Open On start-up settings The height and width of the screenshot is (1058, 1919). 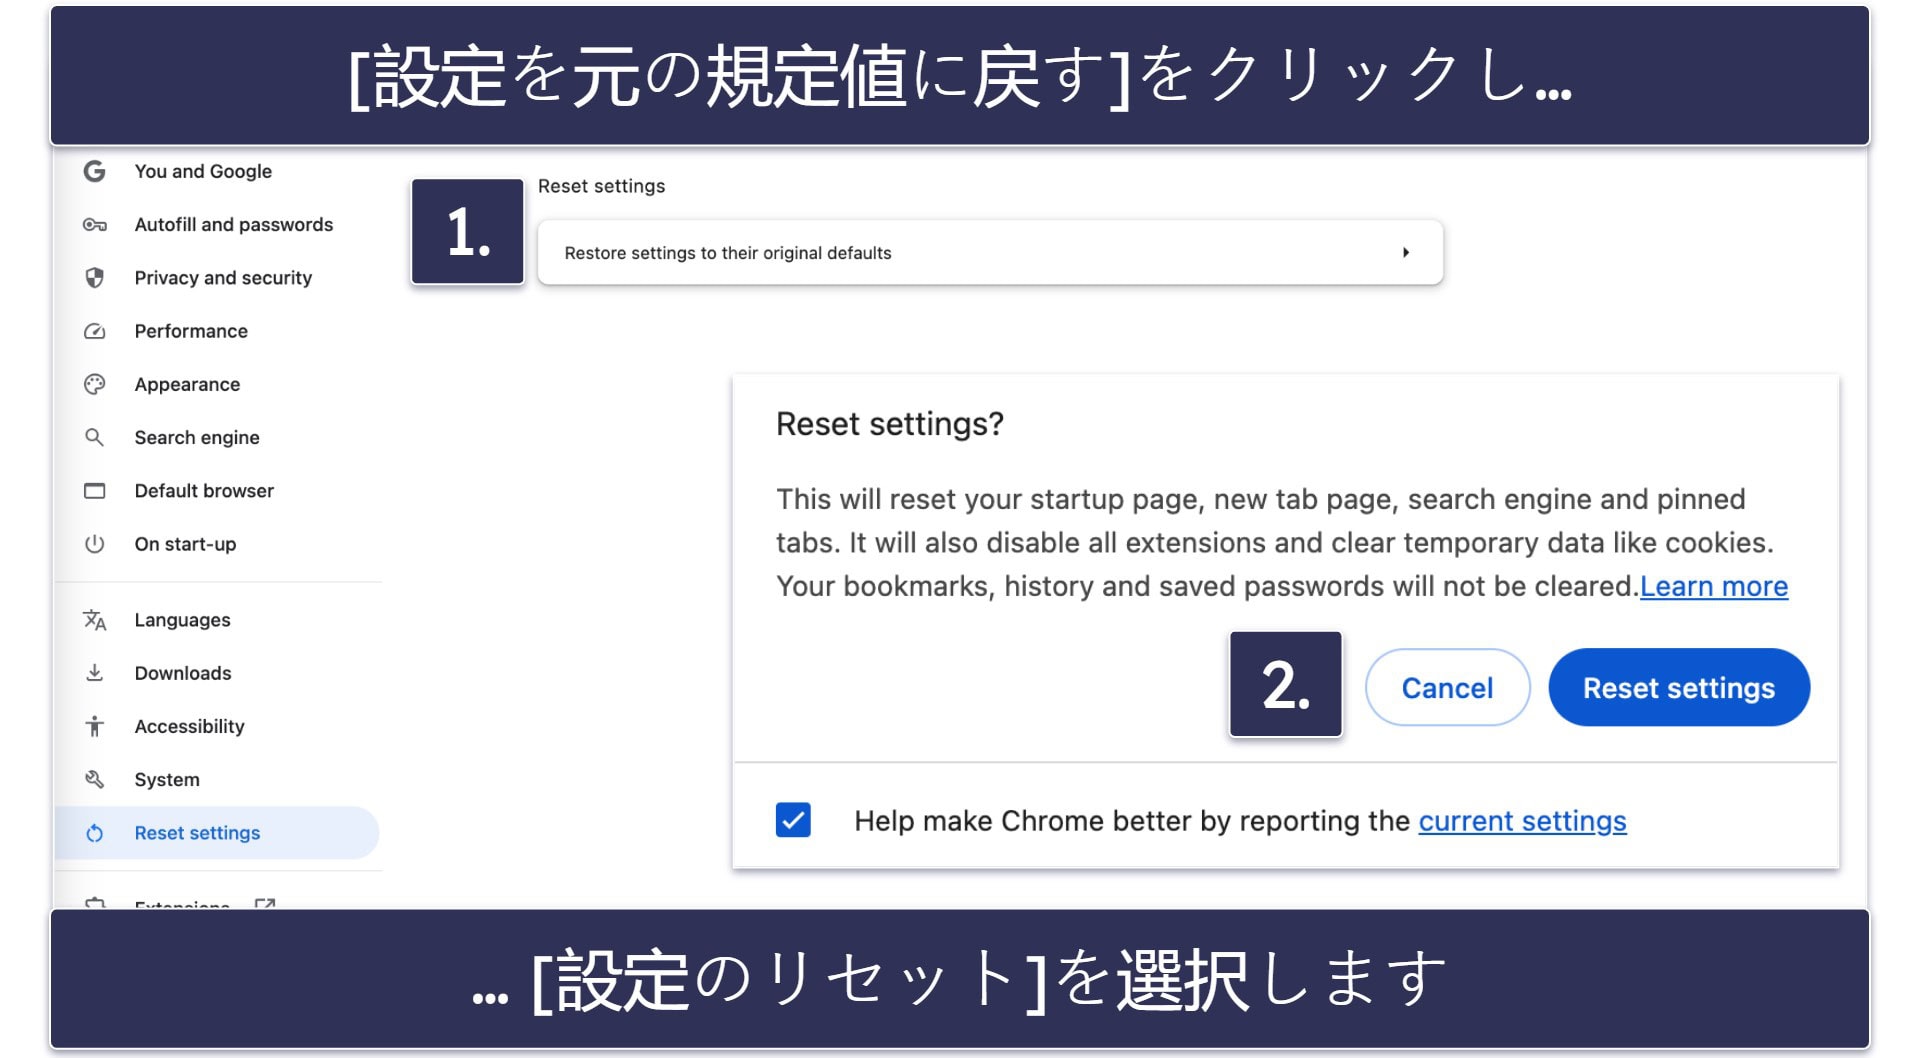185,544
